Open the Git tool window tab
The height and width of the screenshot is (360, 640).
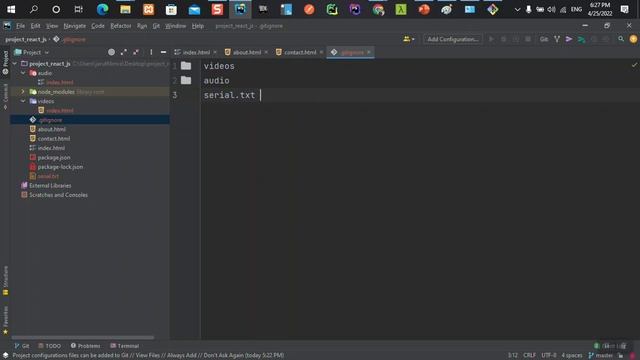point(22,346)
